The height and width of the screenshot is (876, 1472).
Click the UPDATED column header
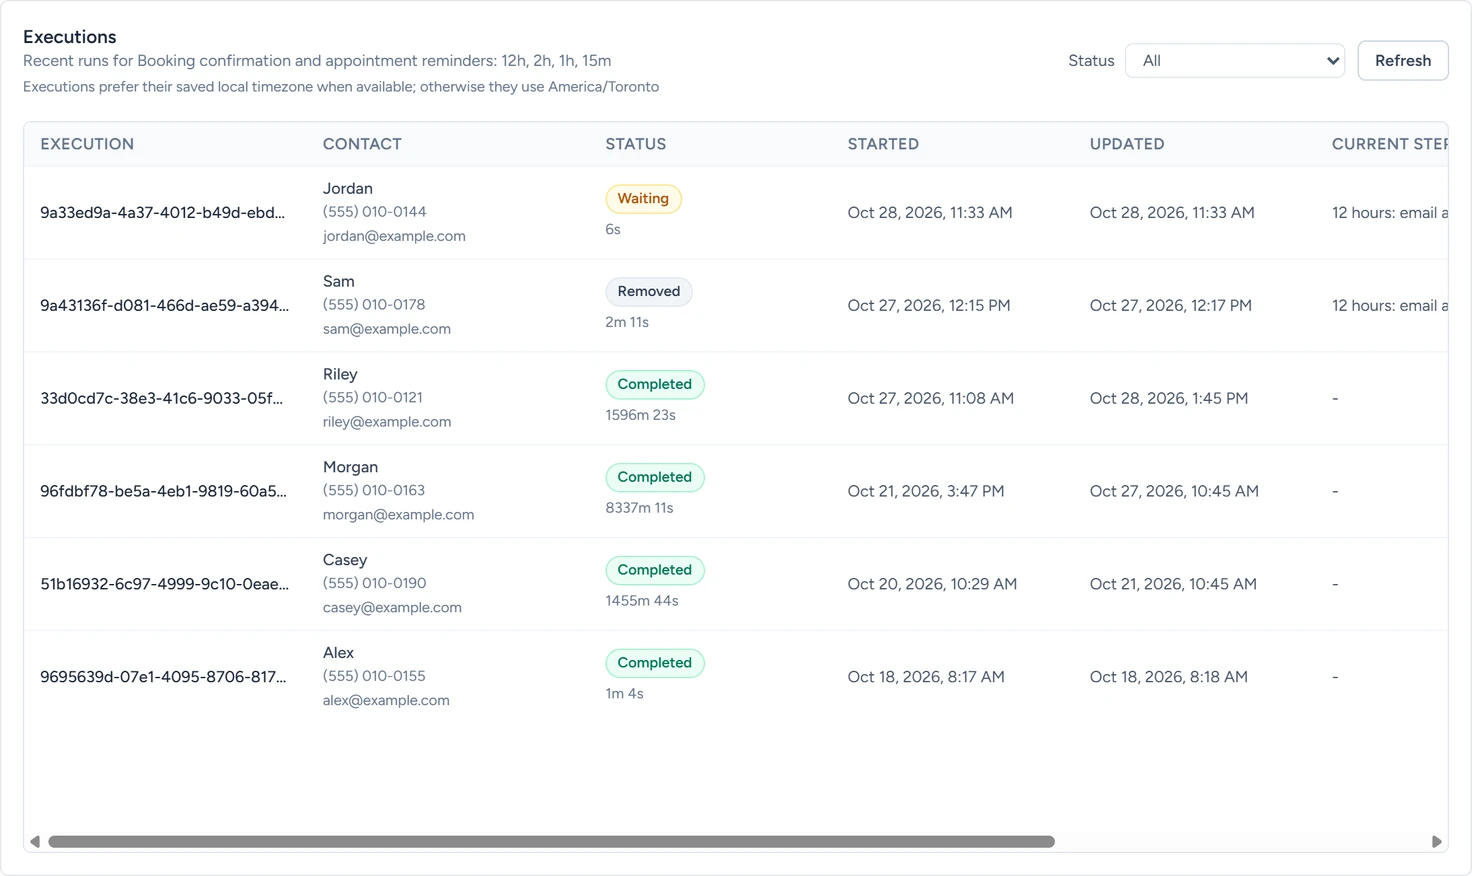pyautogui.click(x=1127, y=144)
